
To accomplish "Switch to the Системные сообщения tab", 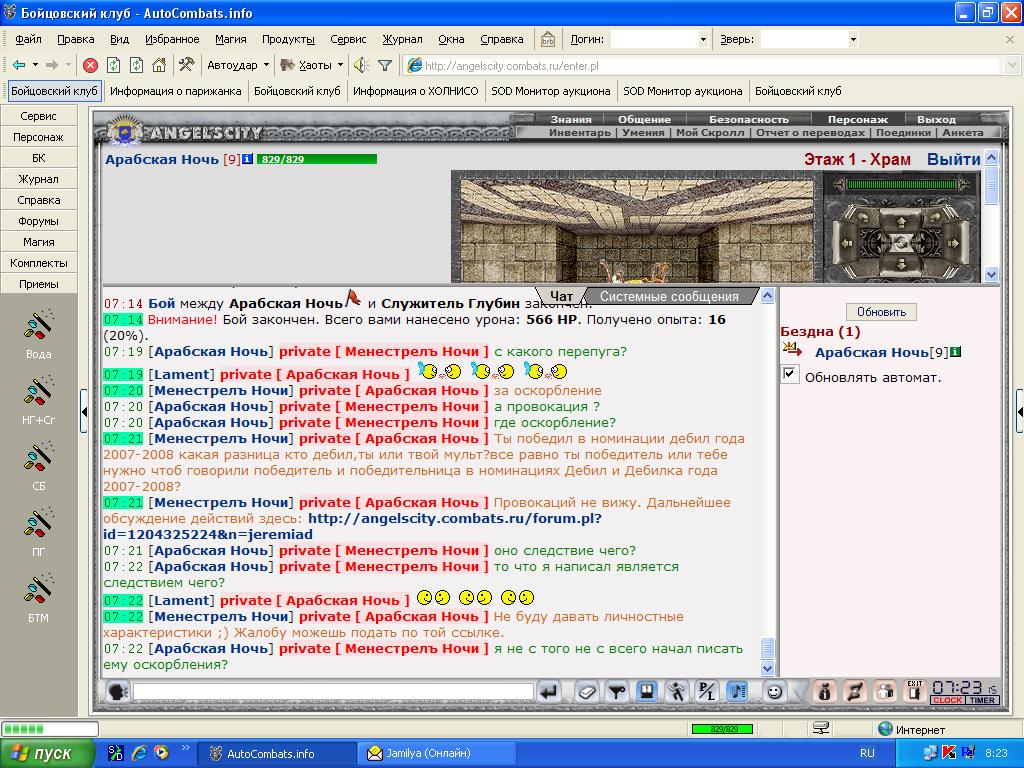I will [x=669, y=296].
